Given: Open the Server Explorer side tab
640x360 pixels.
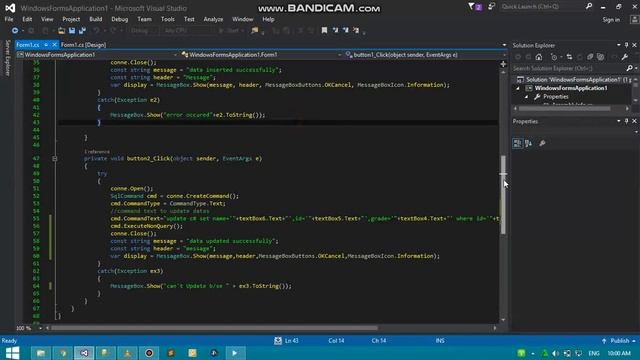Looking at the screenshot, I should coord(7,58).
